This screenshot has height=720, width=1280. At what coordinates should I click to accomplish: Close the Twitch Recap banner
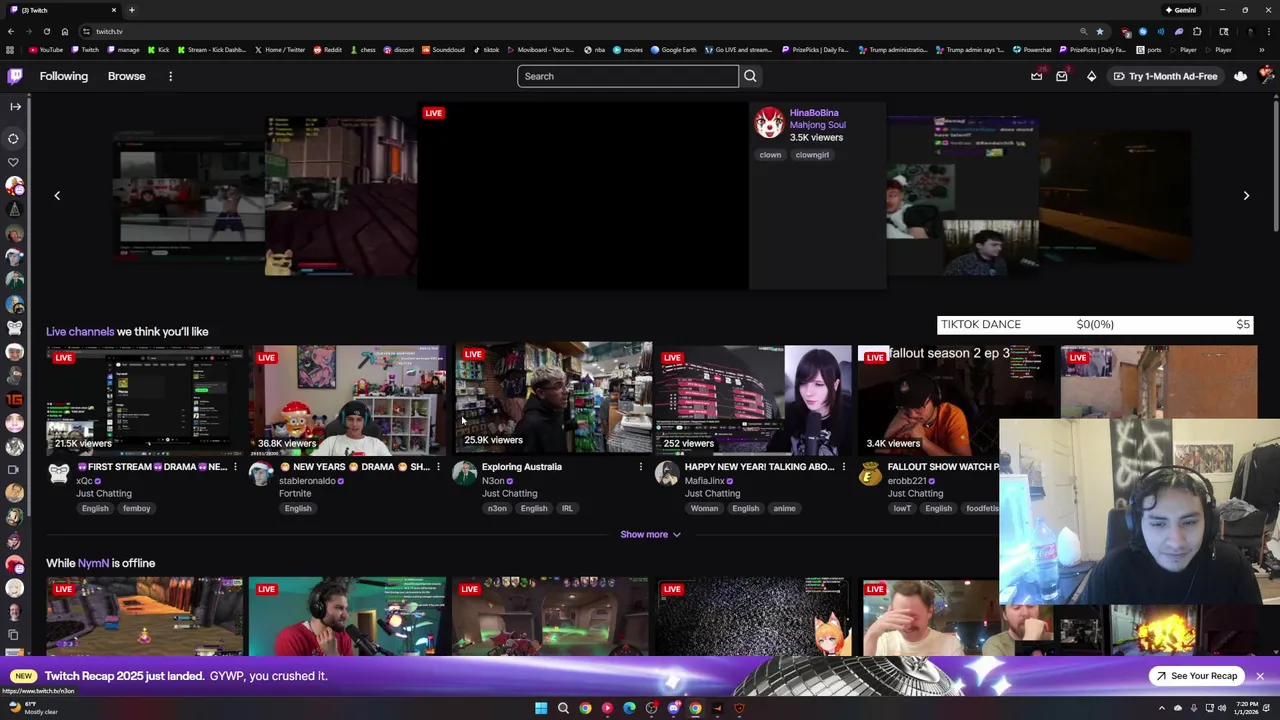tap(1260, 676)
